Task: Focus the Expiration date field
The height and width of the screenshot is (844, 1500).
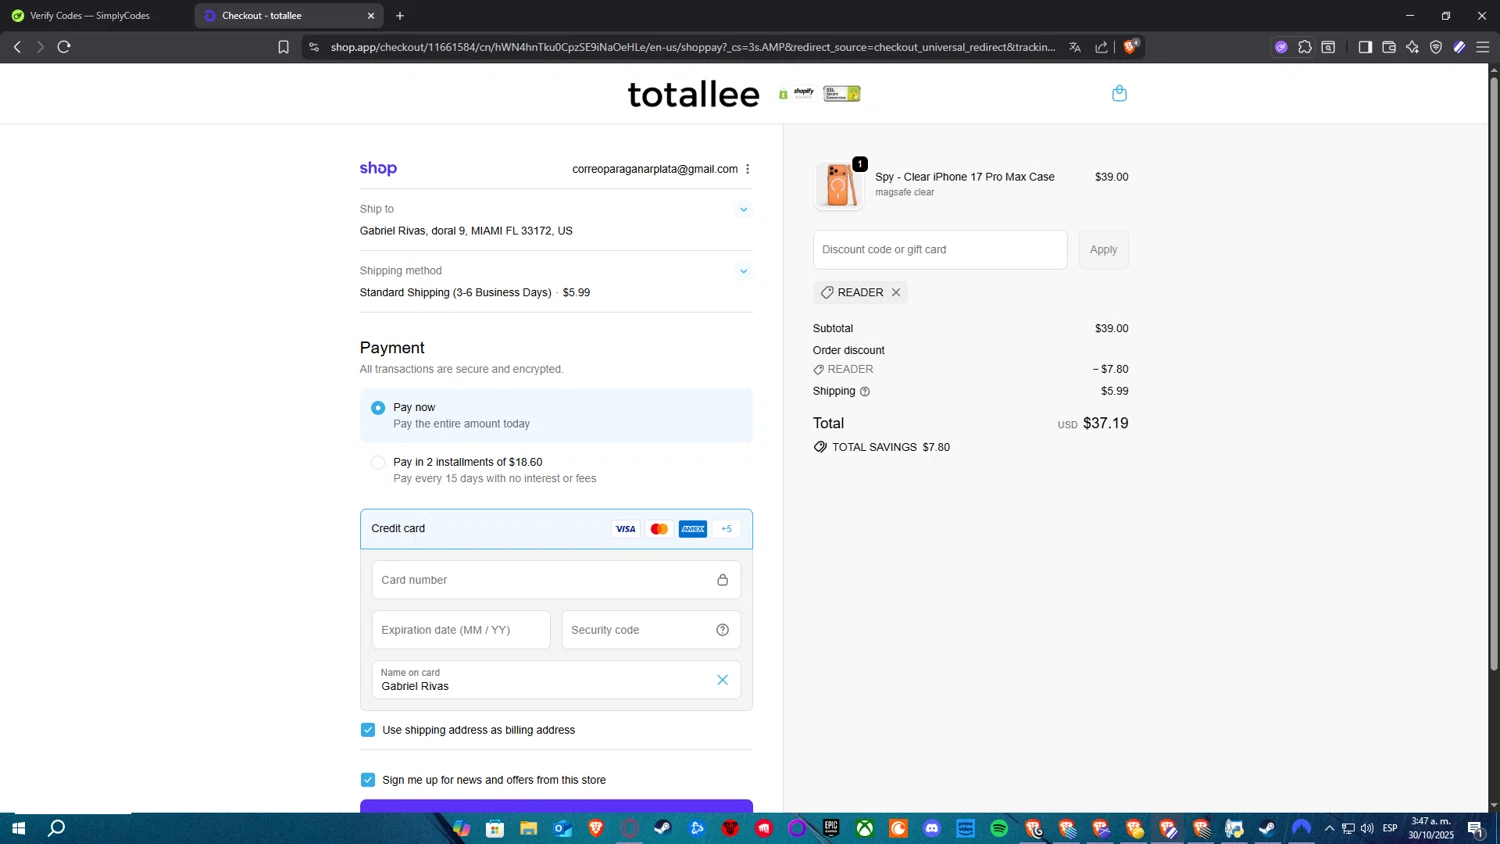Action: (x=461, y=630)
